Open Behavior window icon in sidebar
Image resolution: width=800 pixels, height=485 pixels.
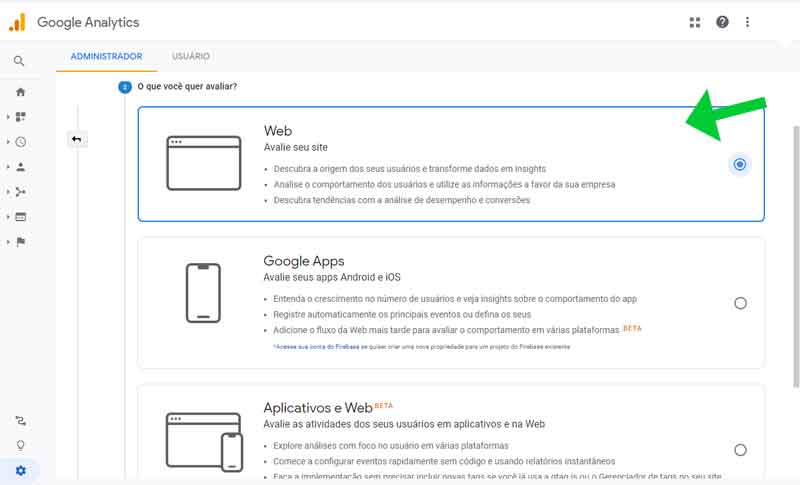point(20,217)
